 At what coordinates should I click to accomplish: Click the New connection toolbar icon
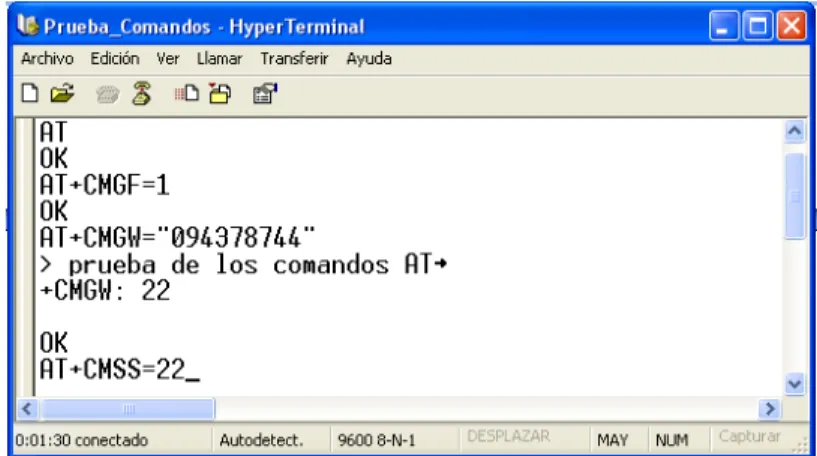[30, 94]
